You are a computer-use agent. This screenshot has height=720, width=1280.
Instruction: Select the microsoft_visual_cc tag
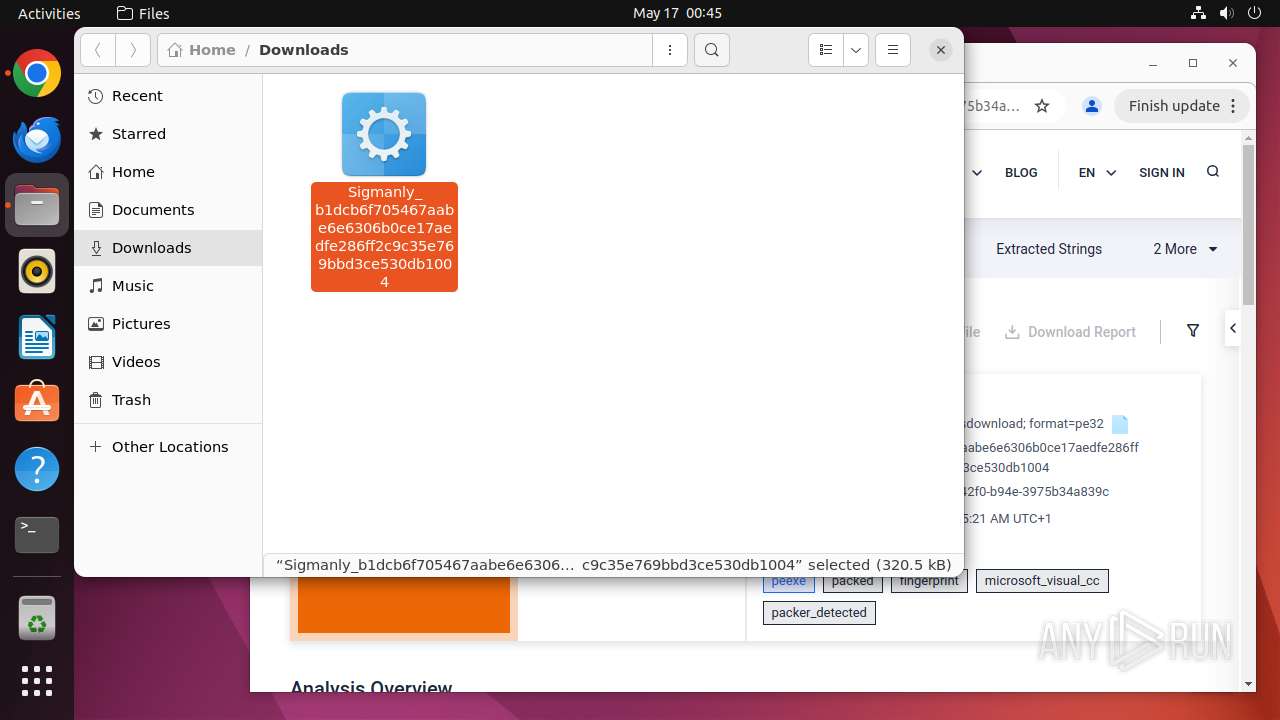click(x=1042, y=581)
